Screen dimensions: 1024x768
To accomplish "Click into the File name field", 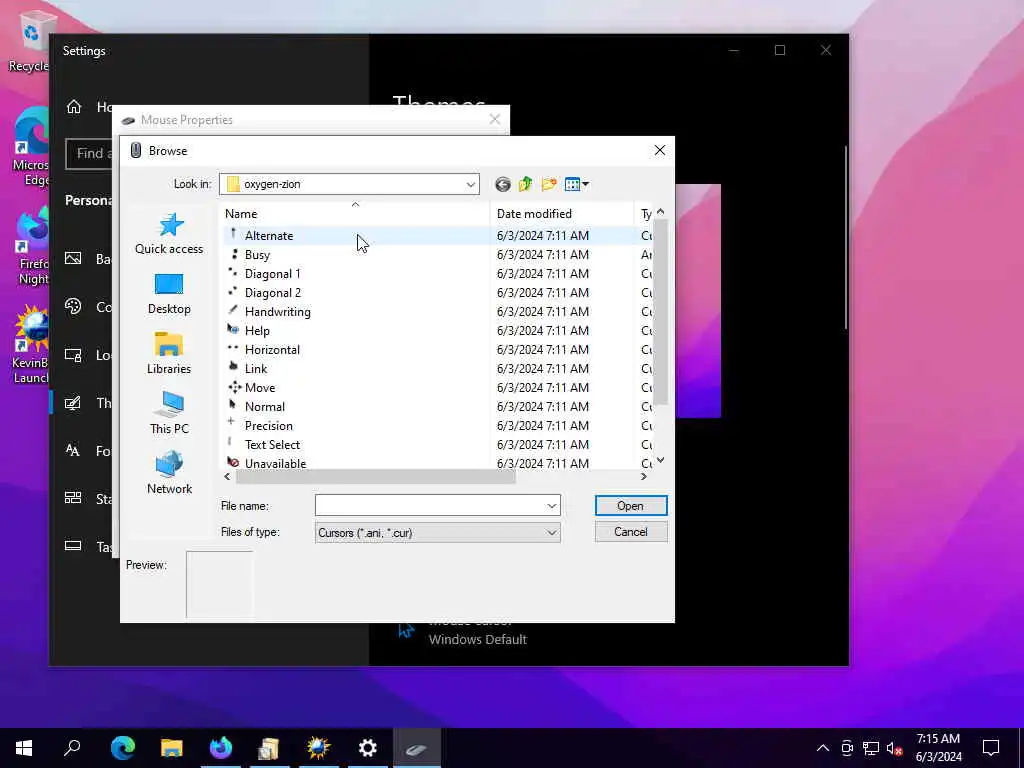I will pos(430,505).
